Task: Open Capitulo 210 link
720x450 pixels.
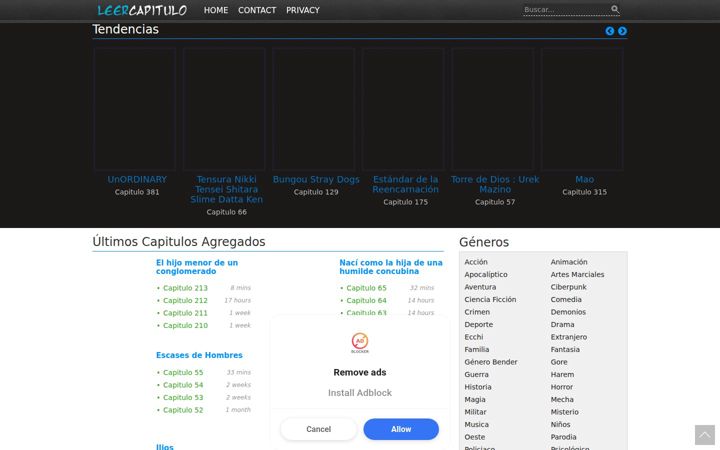Action: point(186,325)
